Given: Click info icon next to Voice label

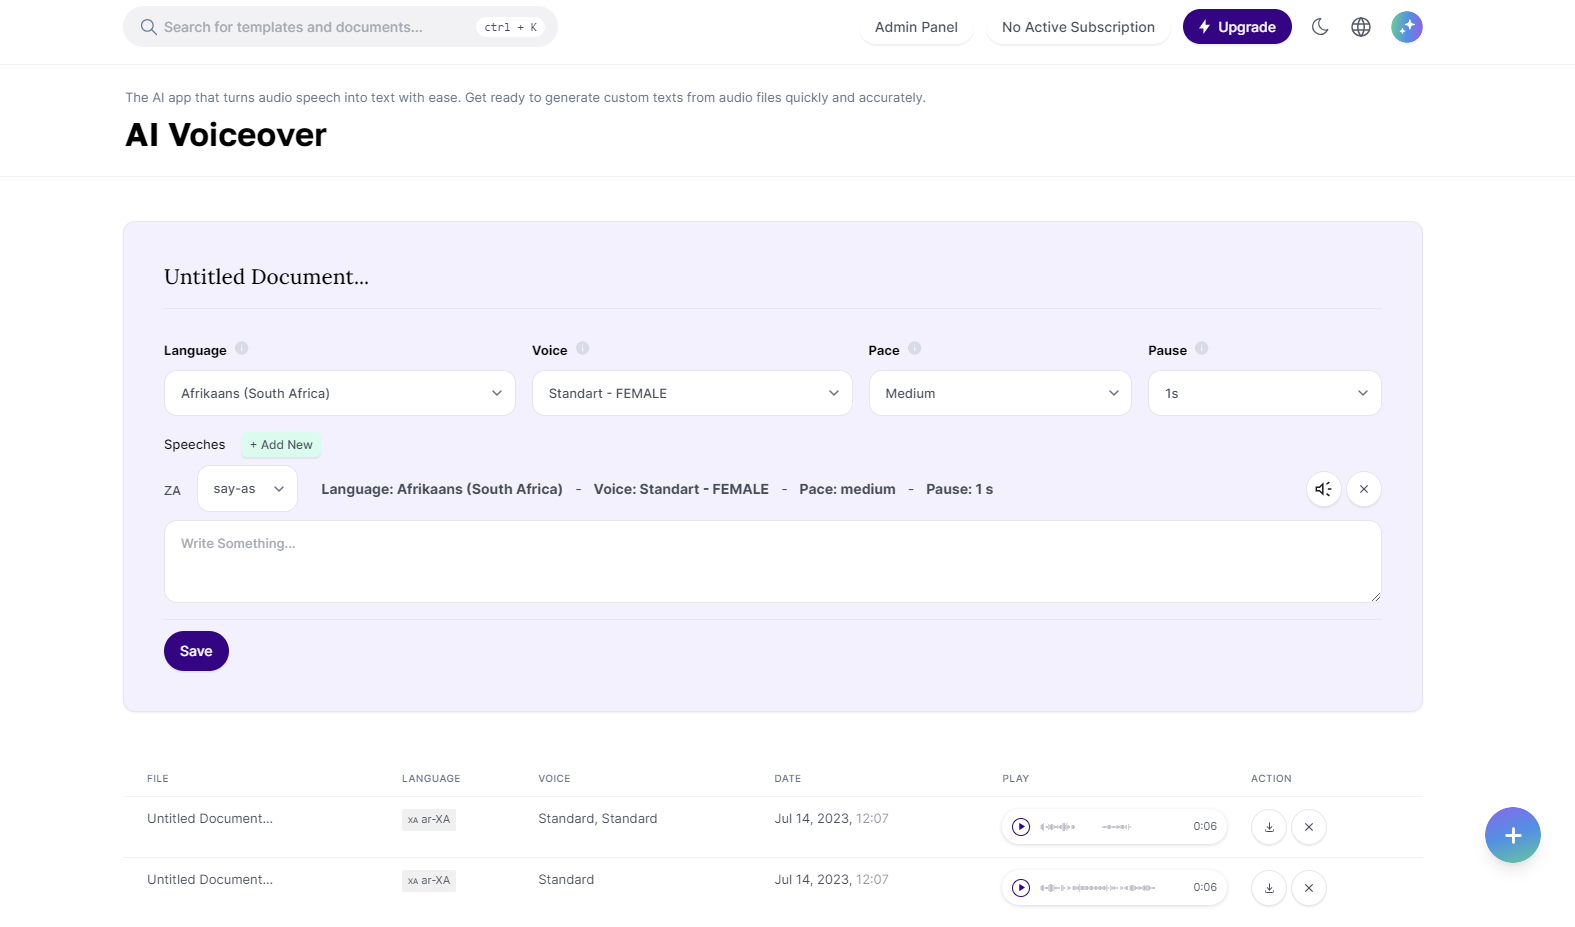Looking at the screenshot, I should click(x=582, y=348).
